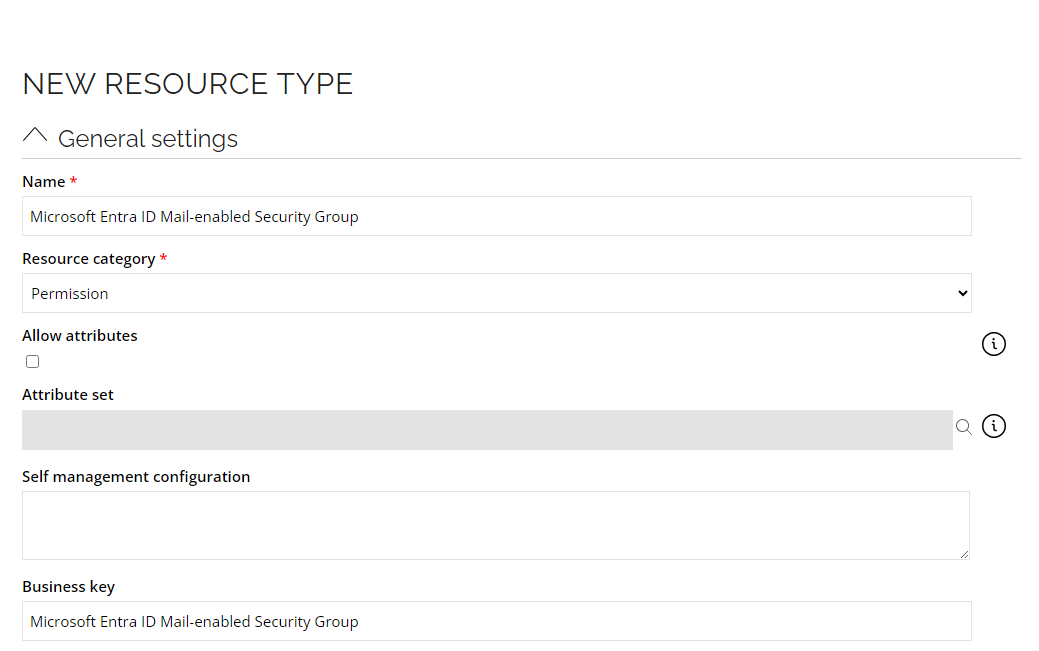1039x651 pixels.
Task: Click the Business key label
Action: pos(68,587)
